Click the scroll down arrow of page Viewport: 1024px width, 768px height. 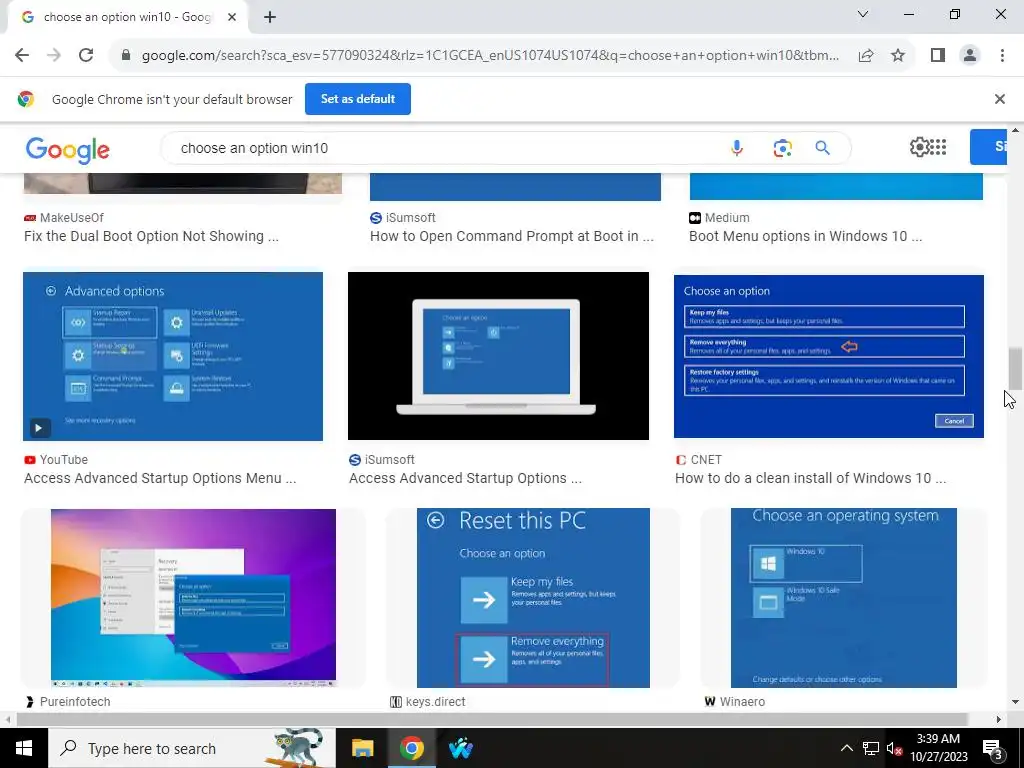1015,703
